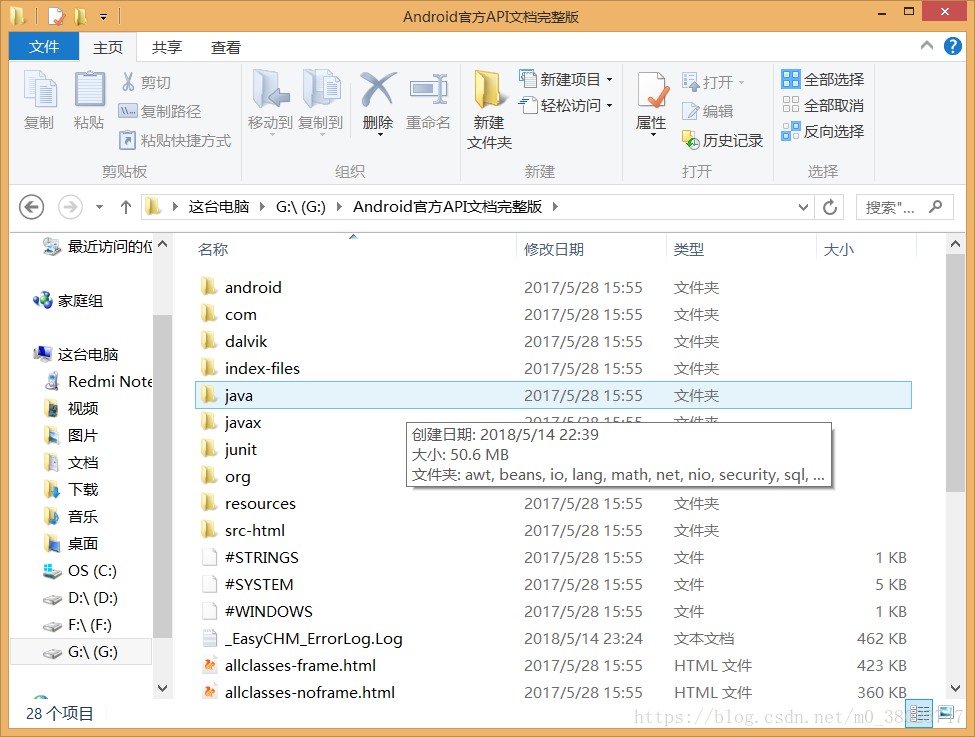Click the file list scrollbar down arrow
Viewport: 975px width, 737px height.
[x=956, y=688]
